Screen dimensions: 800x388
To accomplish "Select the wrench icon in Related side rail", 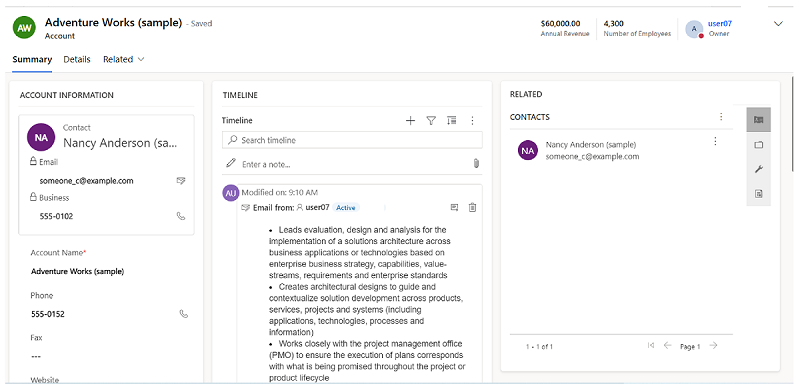I will coord(759,169).
